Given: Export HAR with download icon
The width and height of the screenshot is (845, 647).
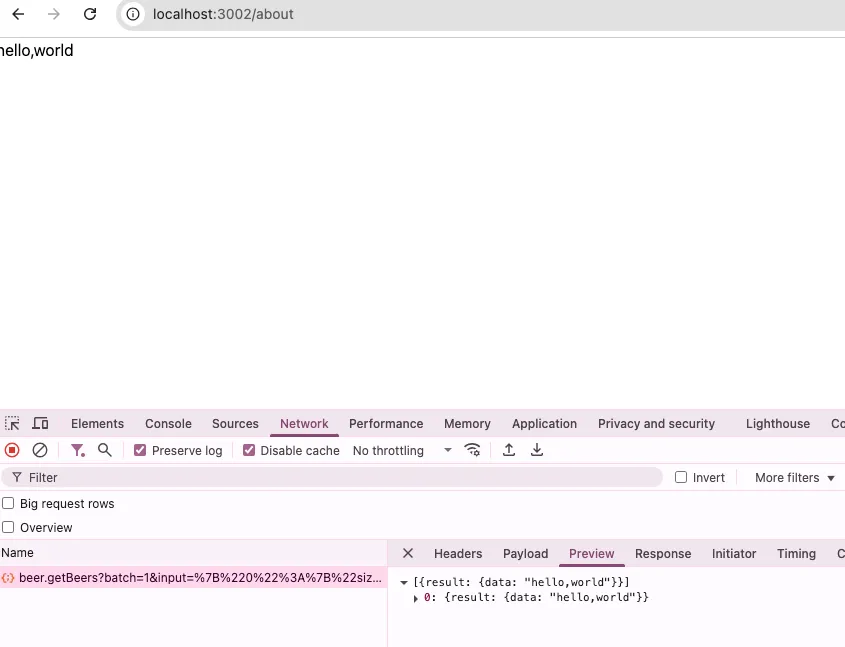Looking at the screenshot, I should [537, 450].
